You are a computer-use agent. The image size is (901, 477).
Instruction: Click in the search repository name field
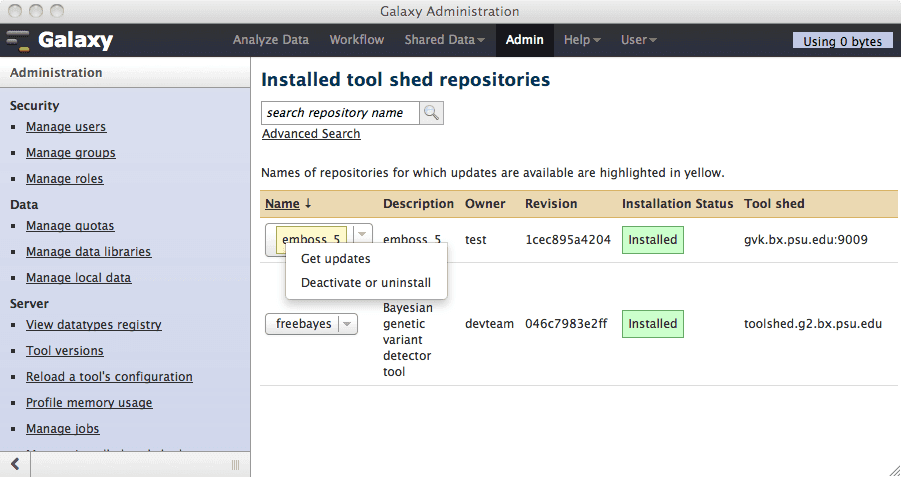(x=340, y=113)
